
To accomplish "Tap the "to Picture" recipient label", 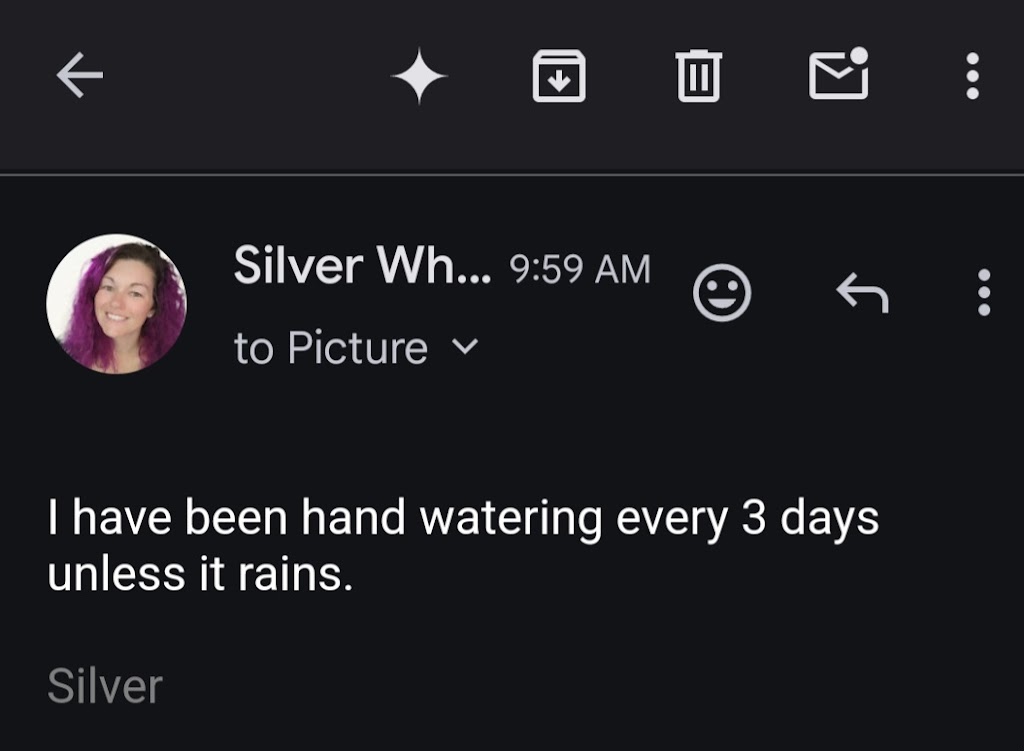I will pyautogui.click(x=331, y=348).
